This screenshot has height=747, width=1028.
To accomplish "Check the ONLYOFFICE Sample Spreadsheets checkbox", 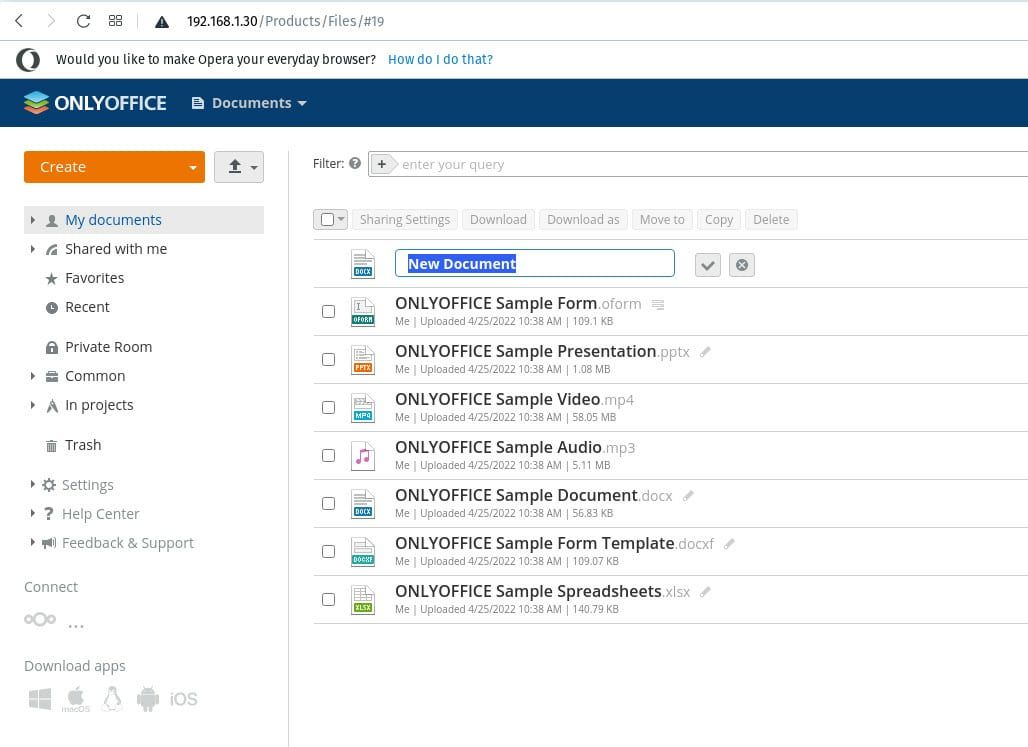I will (328, 599).
